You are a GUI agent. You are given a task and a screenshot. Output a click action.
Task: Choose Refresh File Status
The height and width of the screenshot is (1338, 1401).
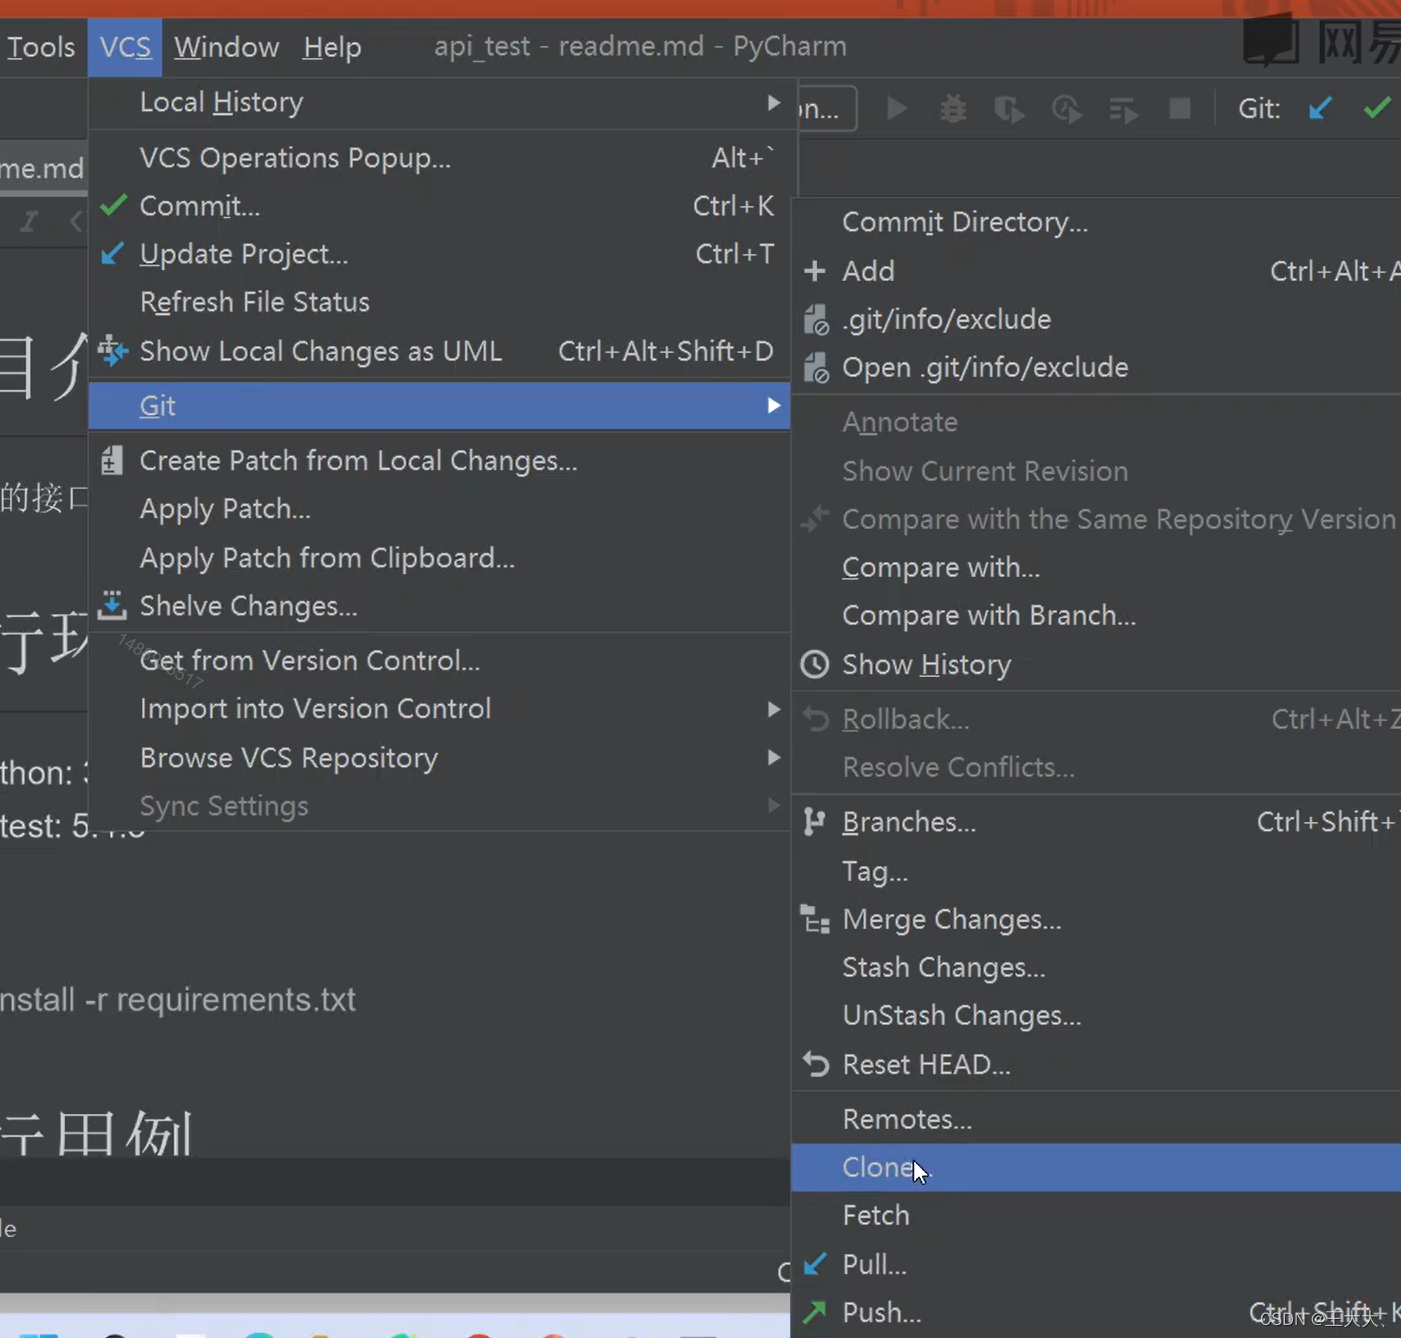point(440,302)
